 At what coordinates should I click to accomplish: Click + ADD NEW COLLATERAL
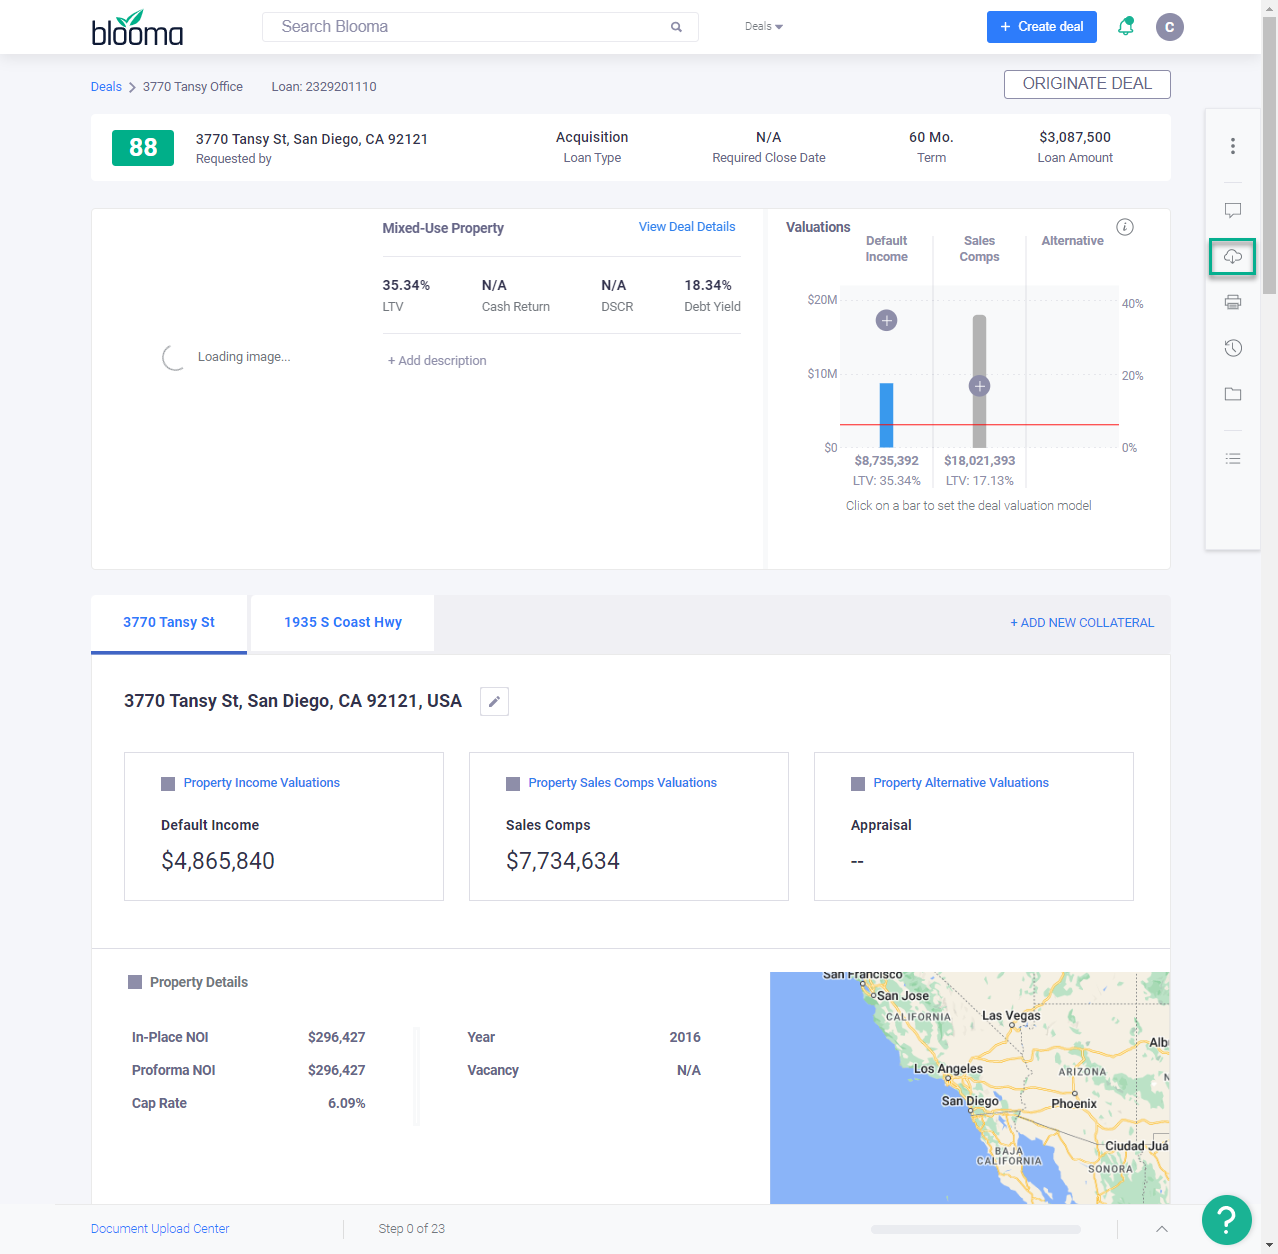point(1082,623)
